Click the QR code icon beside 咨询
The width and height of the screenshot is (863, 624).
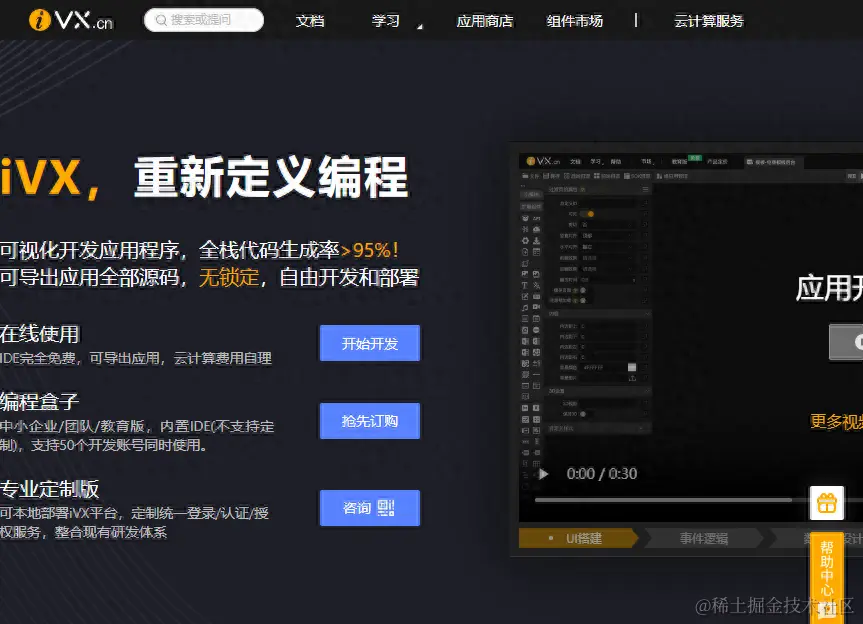pyautogui.click(x=386, y=508)
